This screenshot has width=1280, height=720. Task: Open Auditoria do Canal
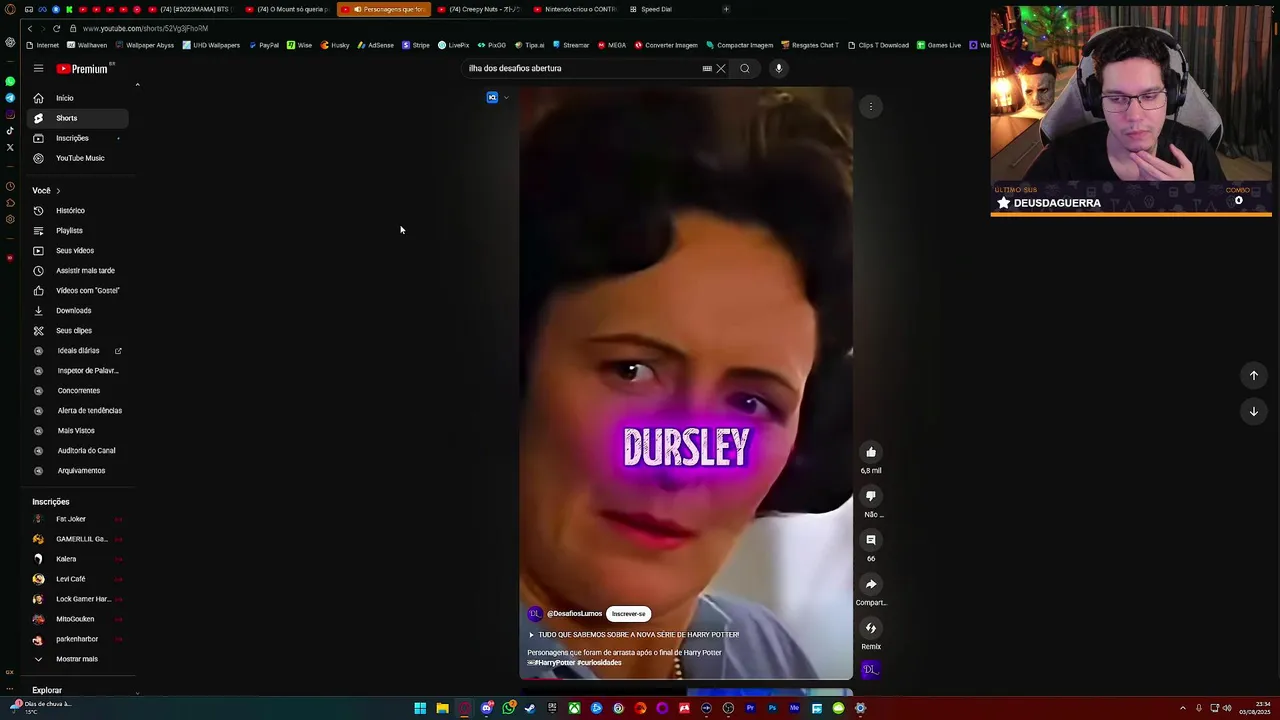[78, 451]
